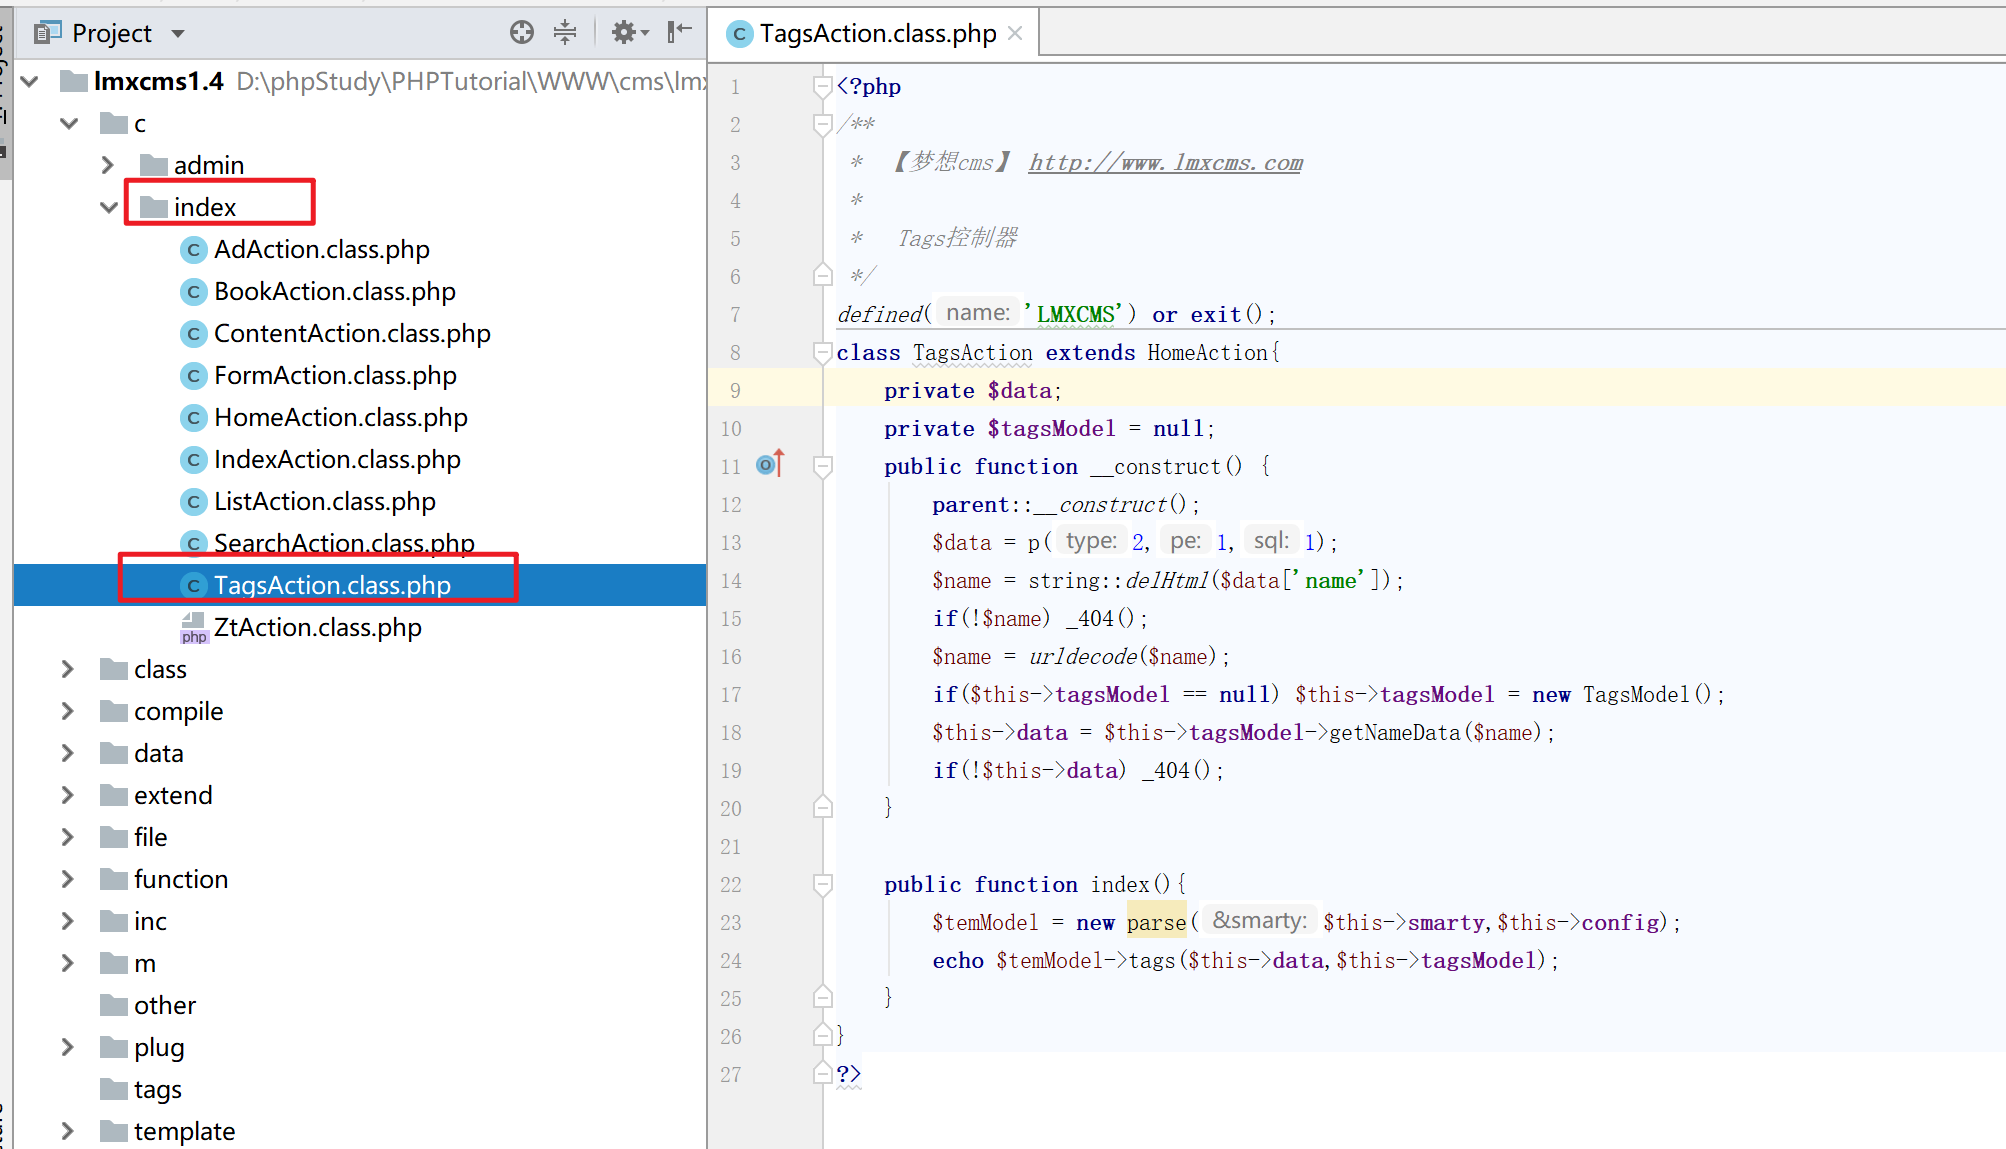This screenshot has width=2006, height=1149.
Task: Collapse the lmxcms1.4 project root
Action: (30, 81)
